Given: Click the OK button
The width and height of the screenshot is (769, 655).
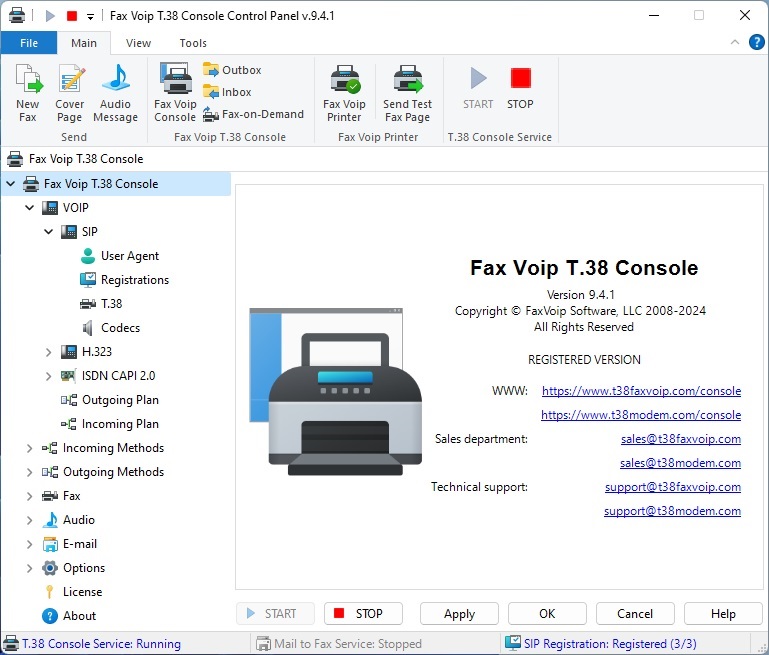Looking at the screenshot, I should tap(547, 614).
